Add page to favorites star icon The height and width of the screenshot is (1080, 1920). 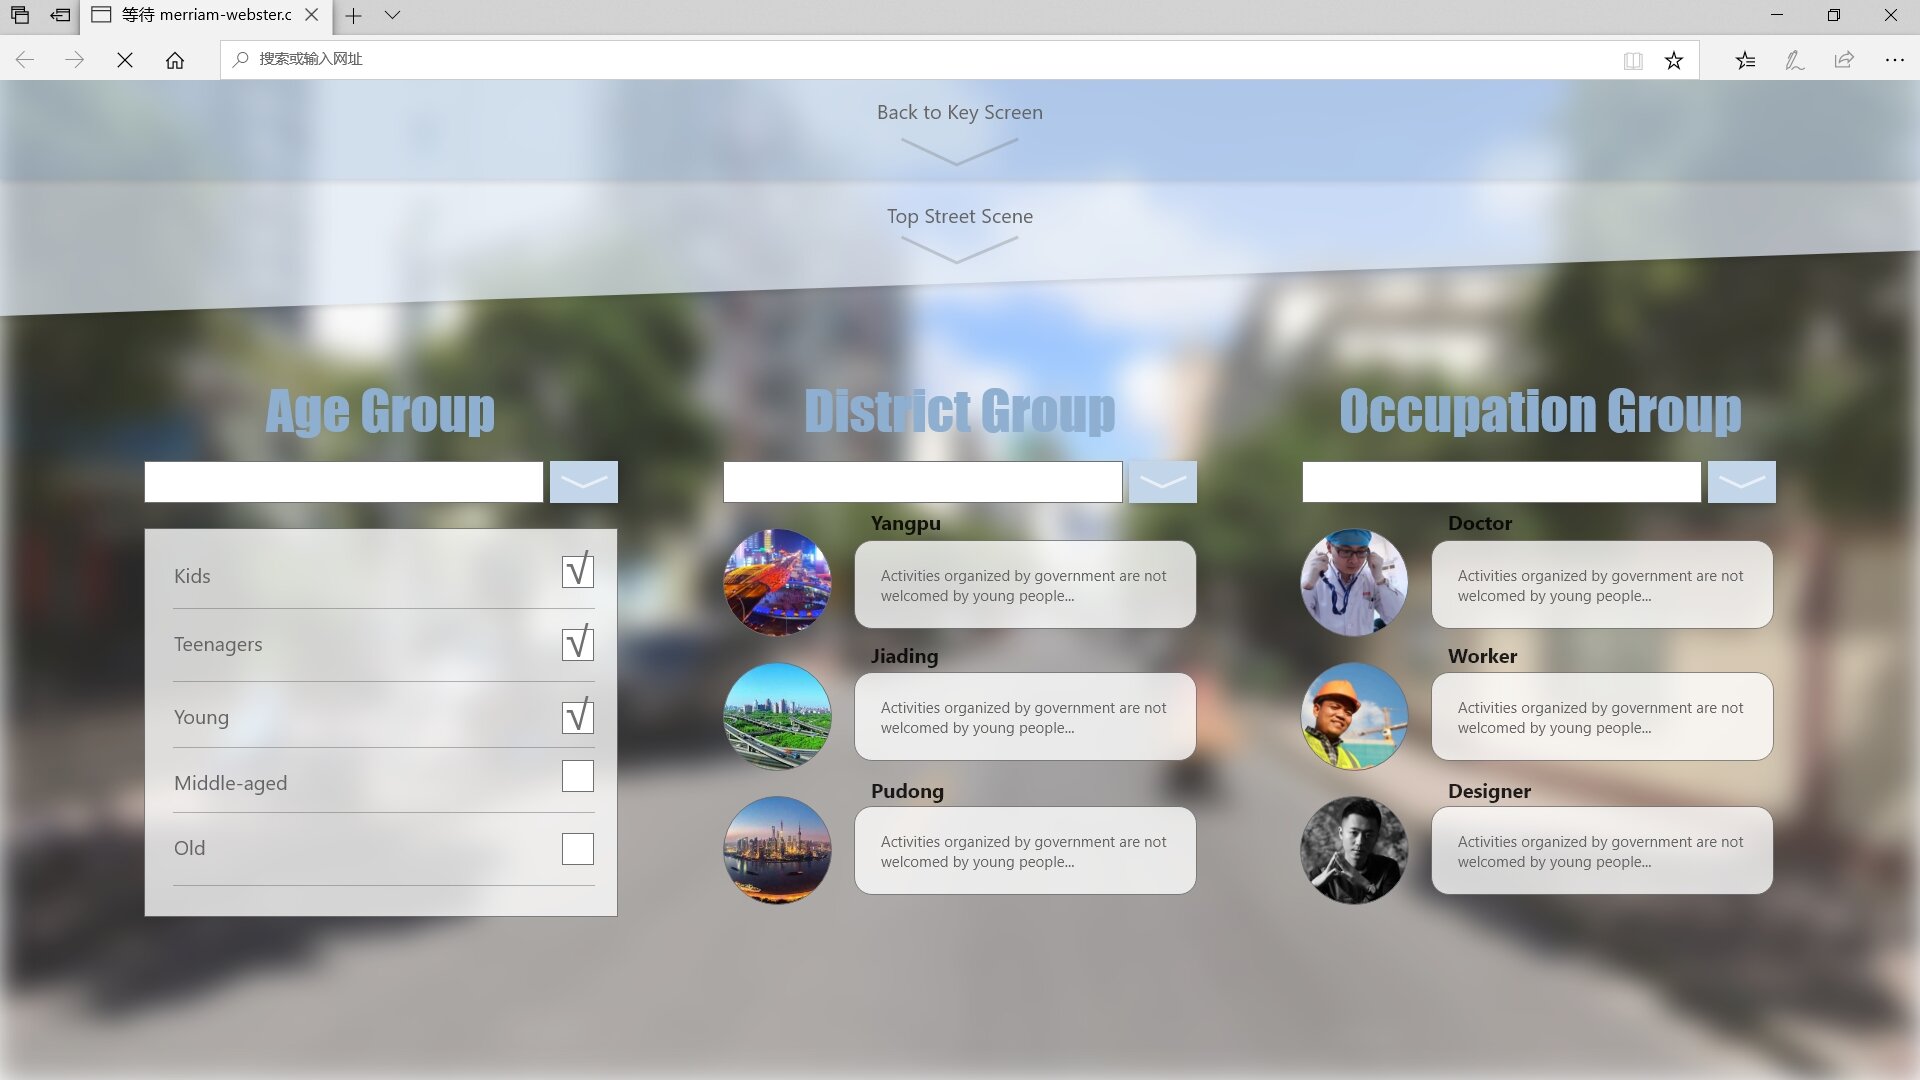click(x=1673, y=60)
